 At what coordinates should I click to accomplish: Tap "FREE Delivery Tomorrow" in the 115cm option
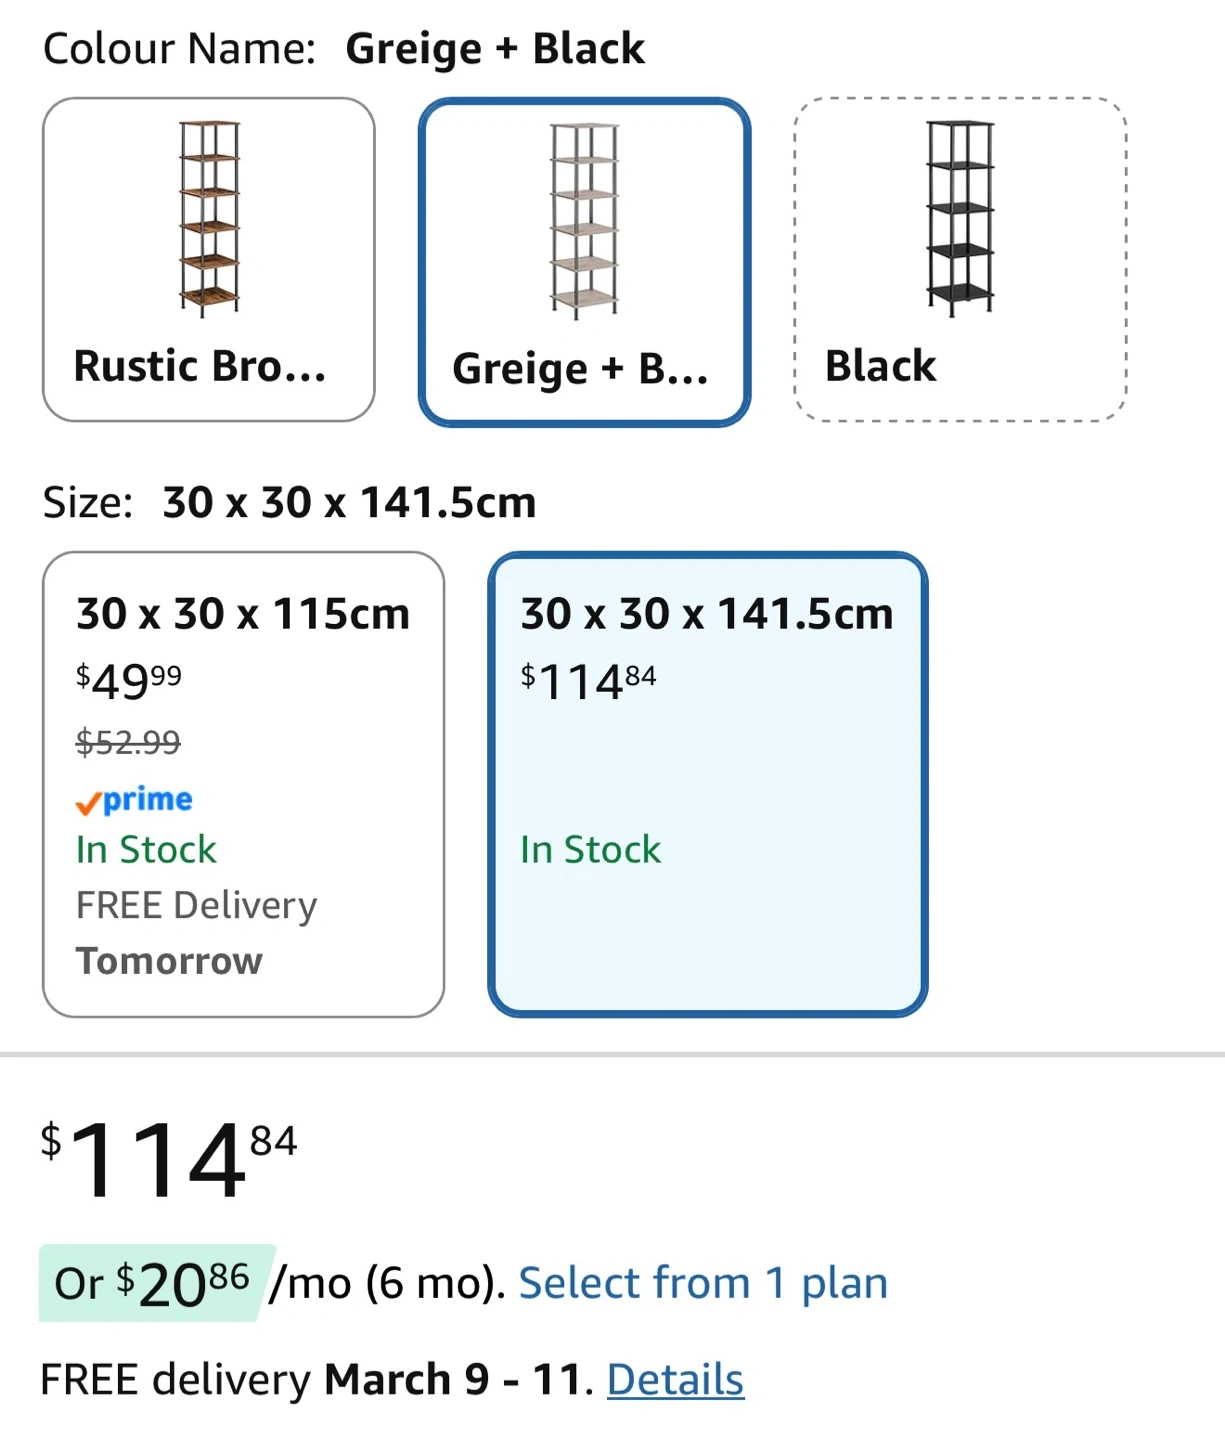point(196,932)
